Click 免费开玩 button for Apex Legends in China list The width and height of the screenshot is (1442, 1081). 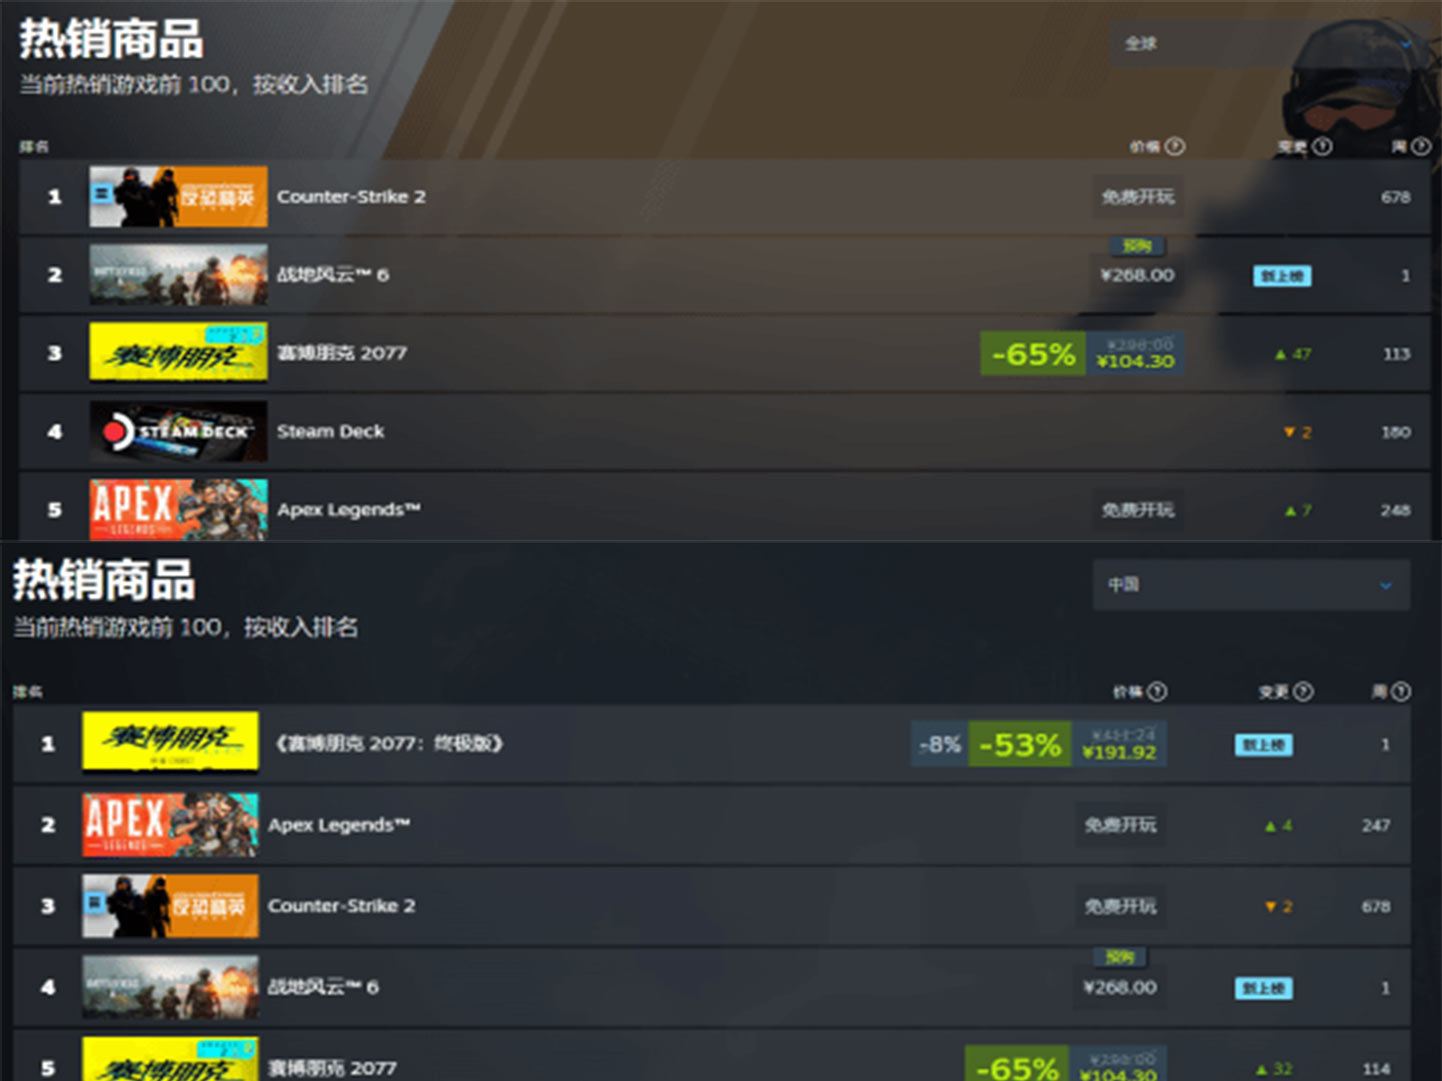pyautogui.click(x=1121, y=825)
